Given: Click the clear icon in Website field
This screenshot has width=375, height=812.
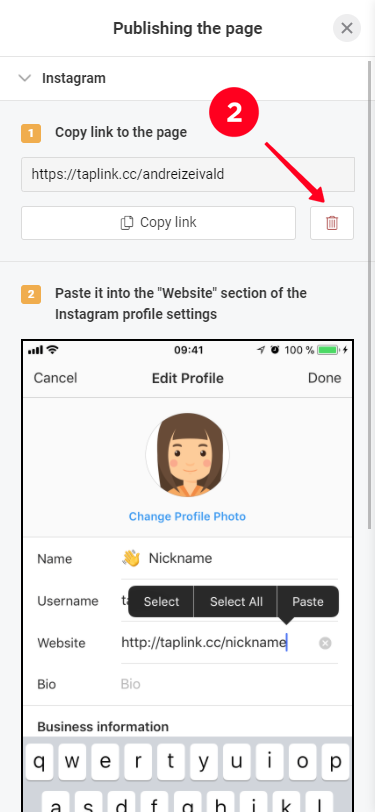Looking at the screenshot, I should click(x=325, y=643).
